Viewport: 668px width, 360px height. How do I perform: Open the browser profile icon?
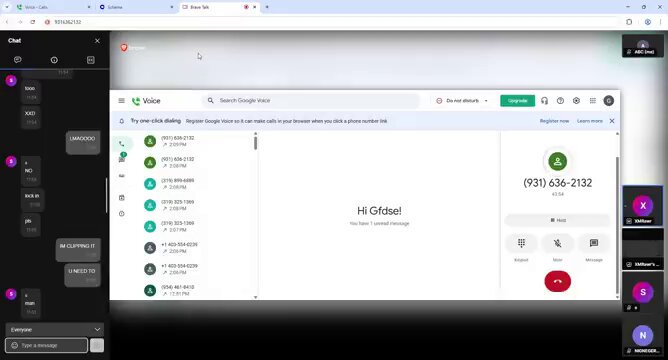648,22
